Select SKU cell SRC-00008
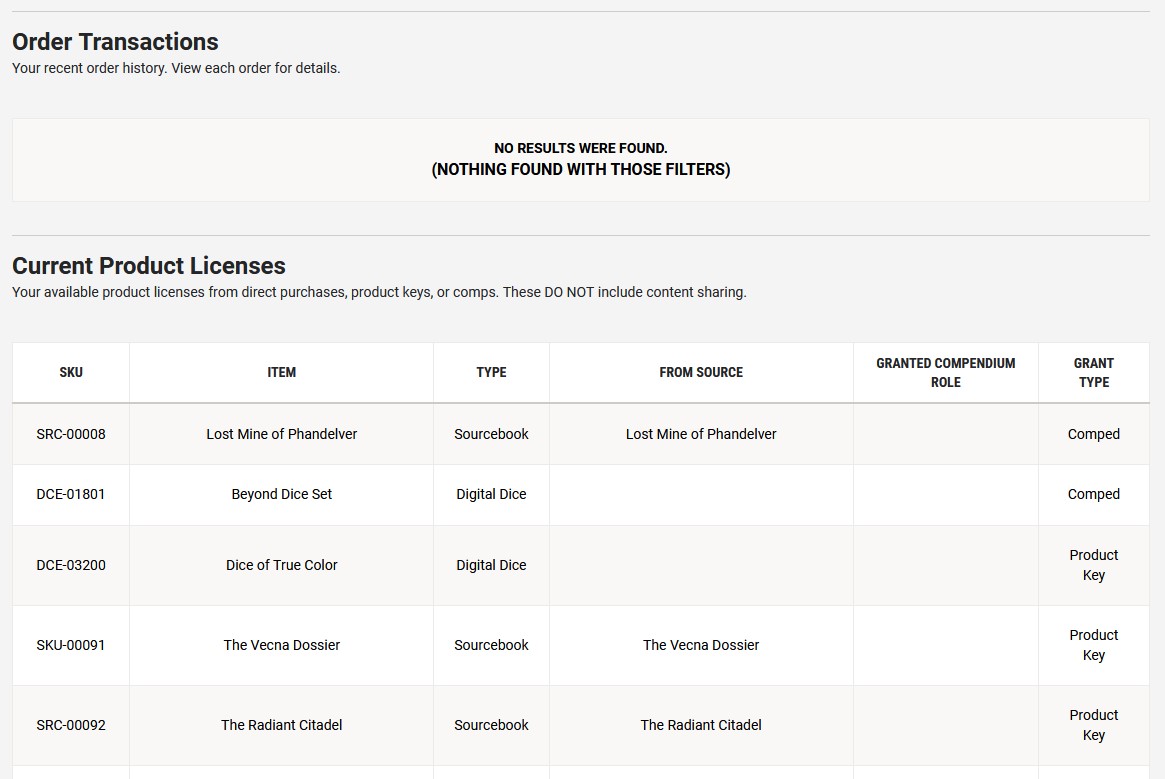1165x779 pixels. [71, 434]
